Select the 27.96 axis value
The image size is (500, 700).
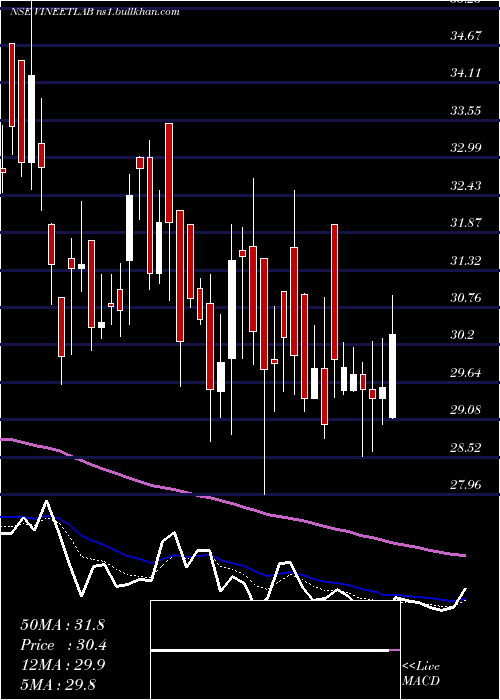coord(466,485)
